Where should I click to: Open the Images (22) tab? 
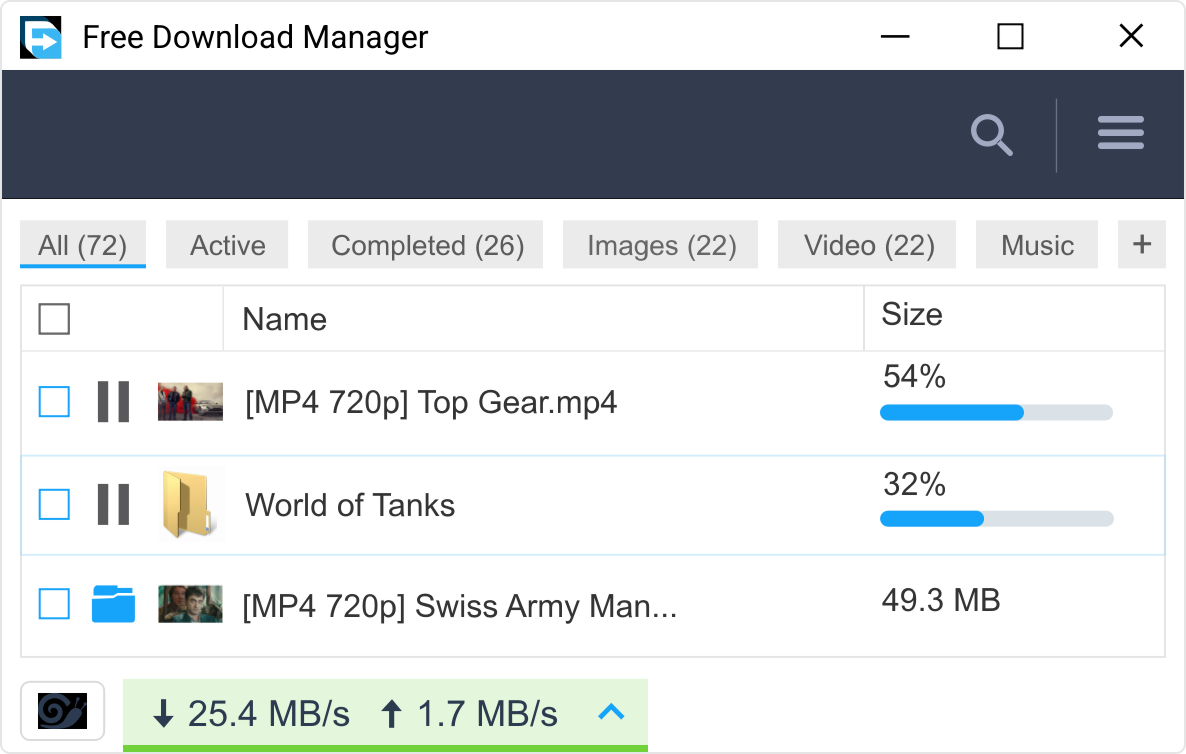[x=661, y=246]
